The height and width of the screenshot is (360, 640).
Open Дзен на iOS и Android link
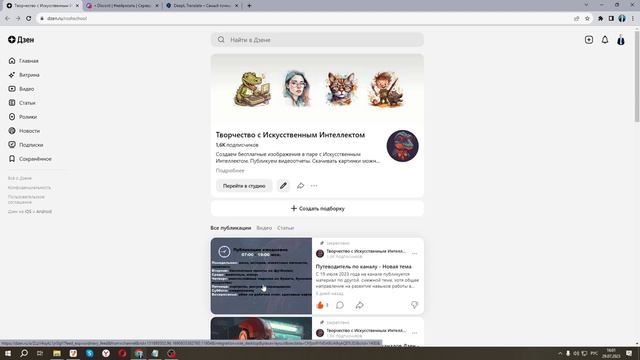point(30,211)
